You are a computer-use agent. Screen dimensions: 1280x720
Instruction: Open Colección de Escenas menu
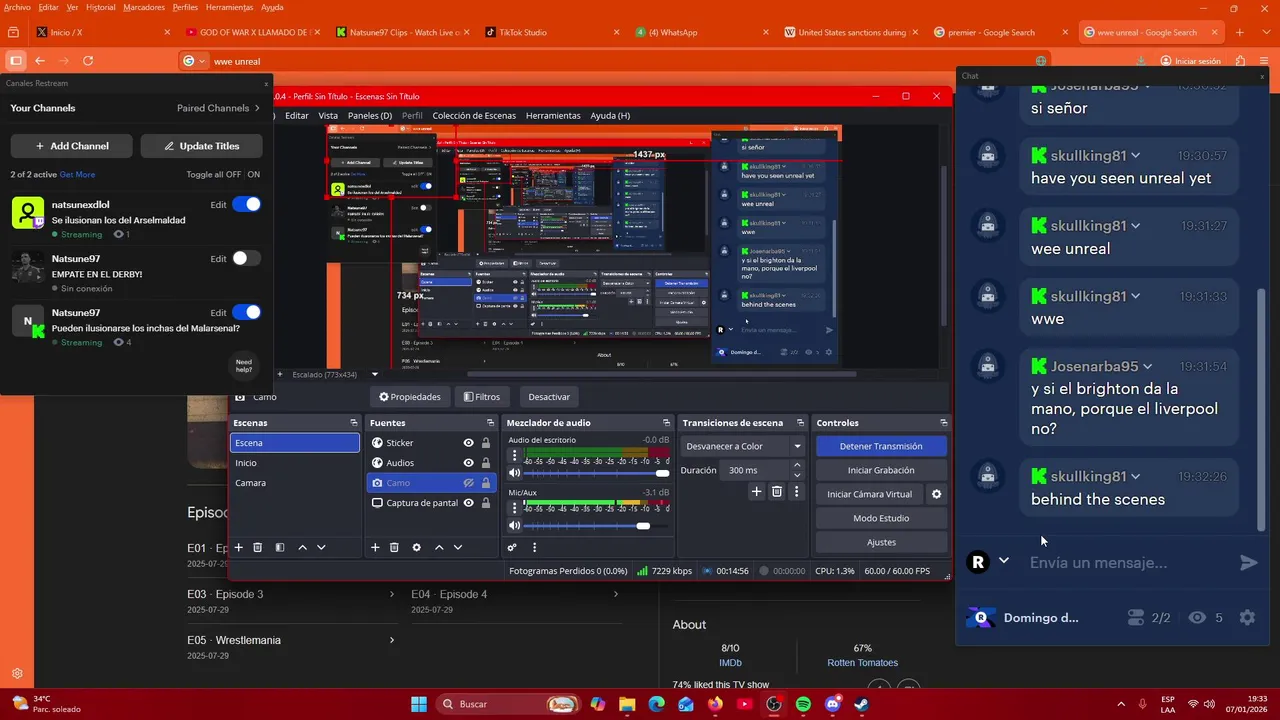click(x=474, y=115)
